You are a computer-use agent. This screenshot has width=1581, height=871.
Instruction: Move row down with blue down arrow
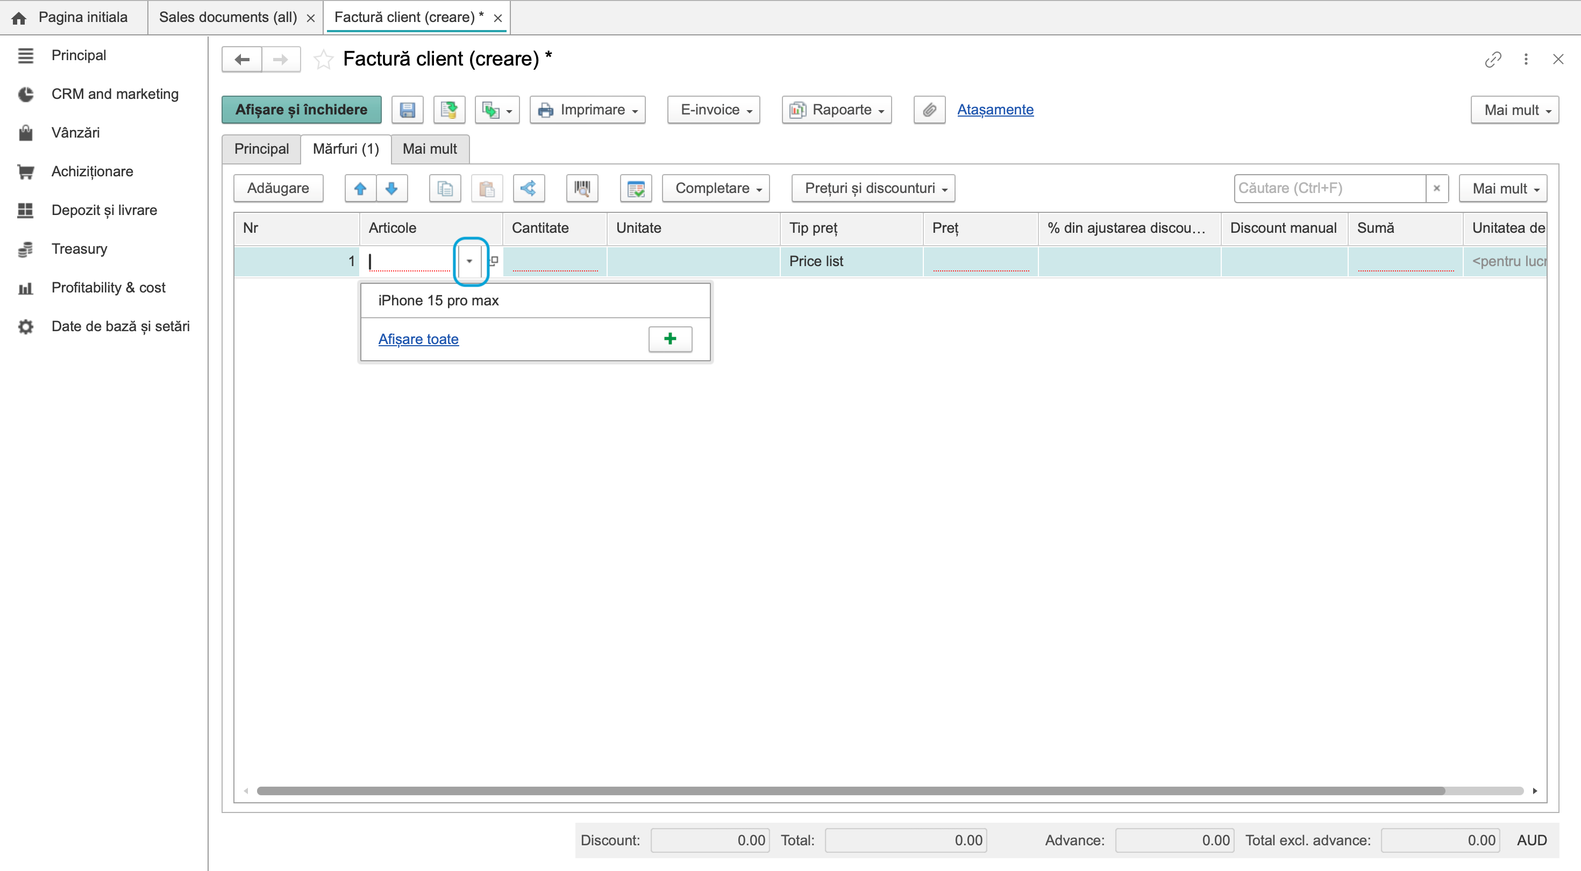[392, 188]
